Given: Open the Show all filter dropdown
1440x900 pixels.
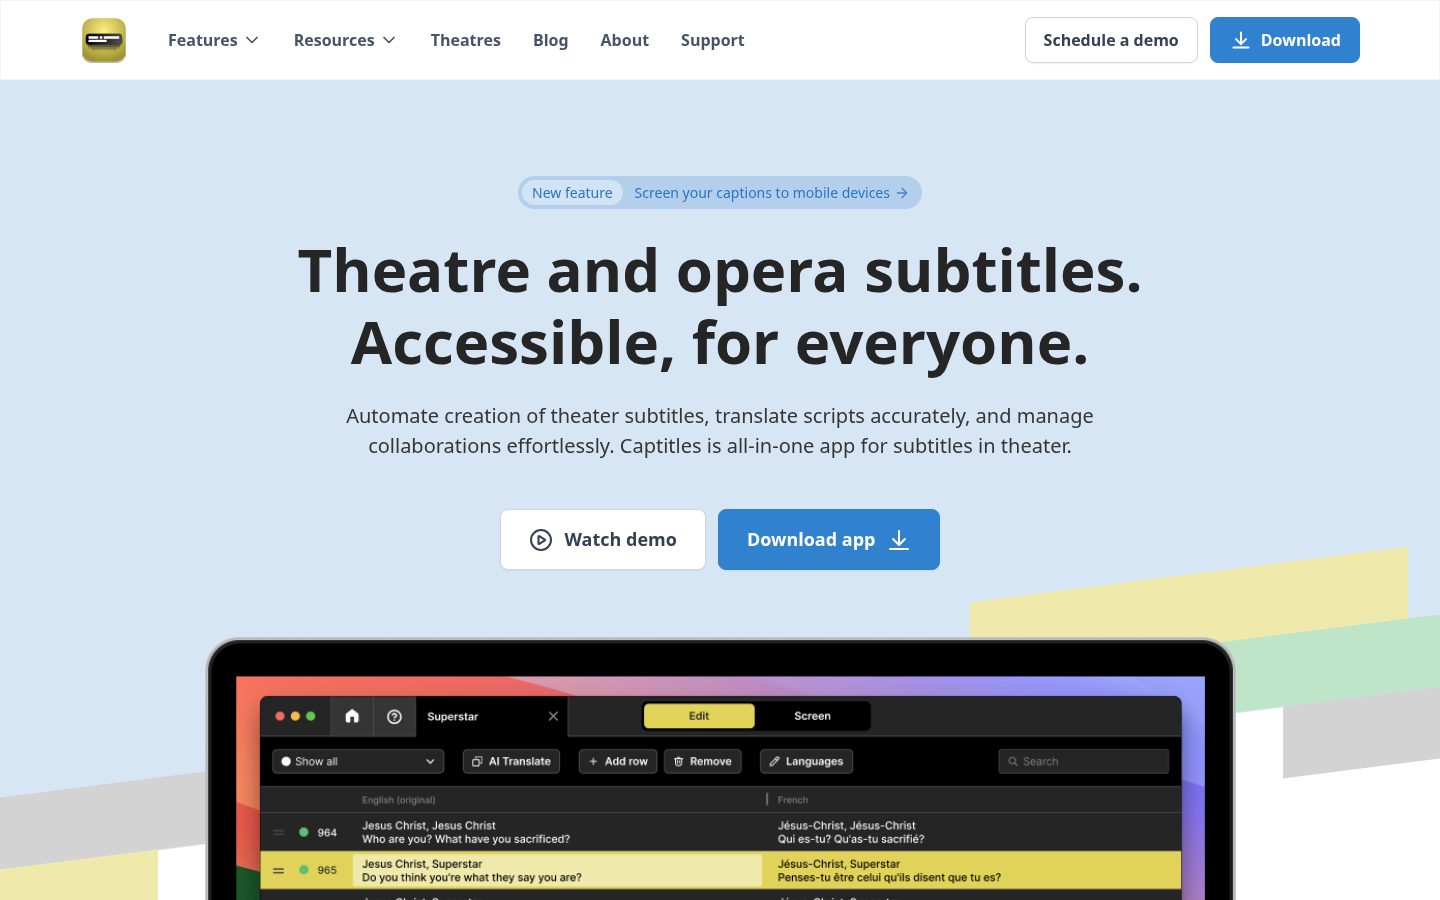Looking at the screenshot, I should (358, 761).
